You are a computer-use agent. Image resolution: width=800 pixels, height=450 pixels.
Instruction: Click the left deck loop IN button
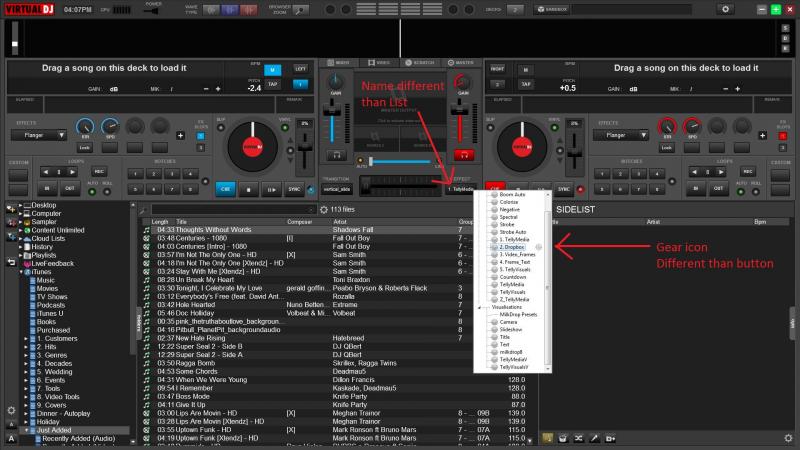47,188
